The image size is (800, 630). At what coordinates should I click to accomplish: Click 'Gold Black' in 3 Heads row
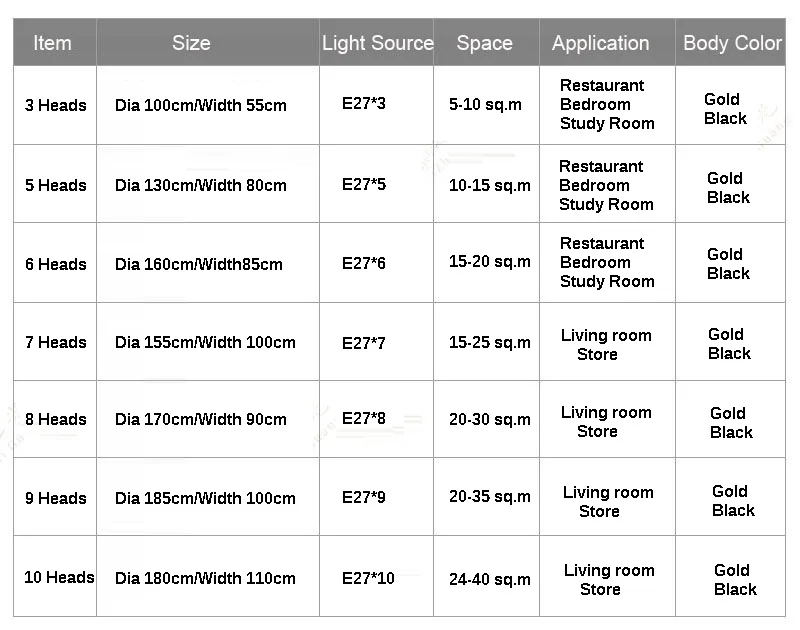(x=731, y=105)
